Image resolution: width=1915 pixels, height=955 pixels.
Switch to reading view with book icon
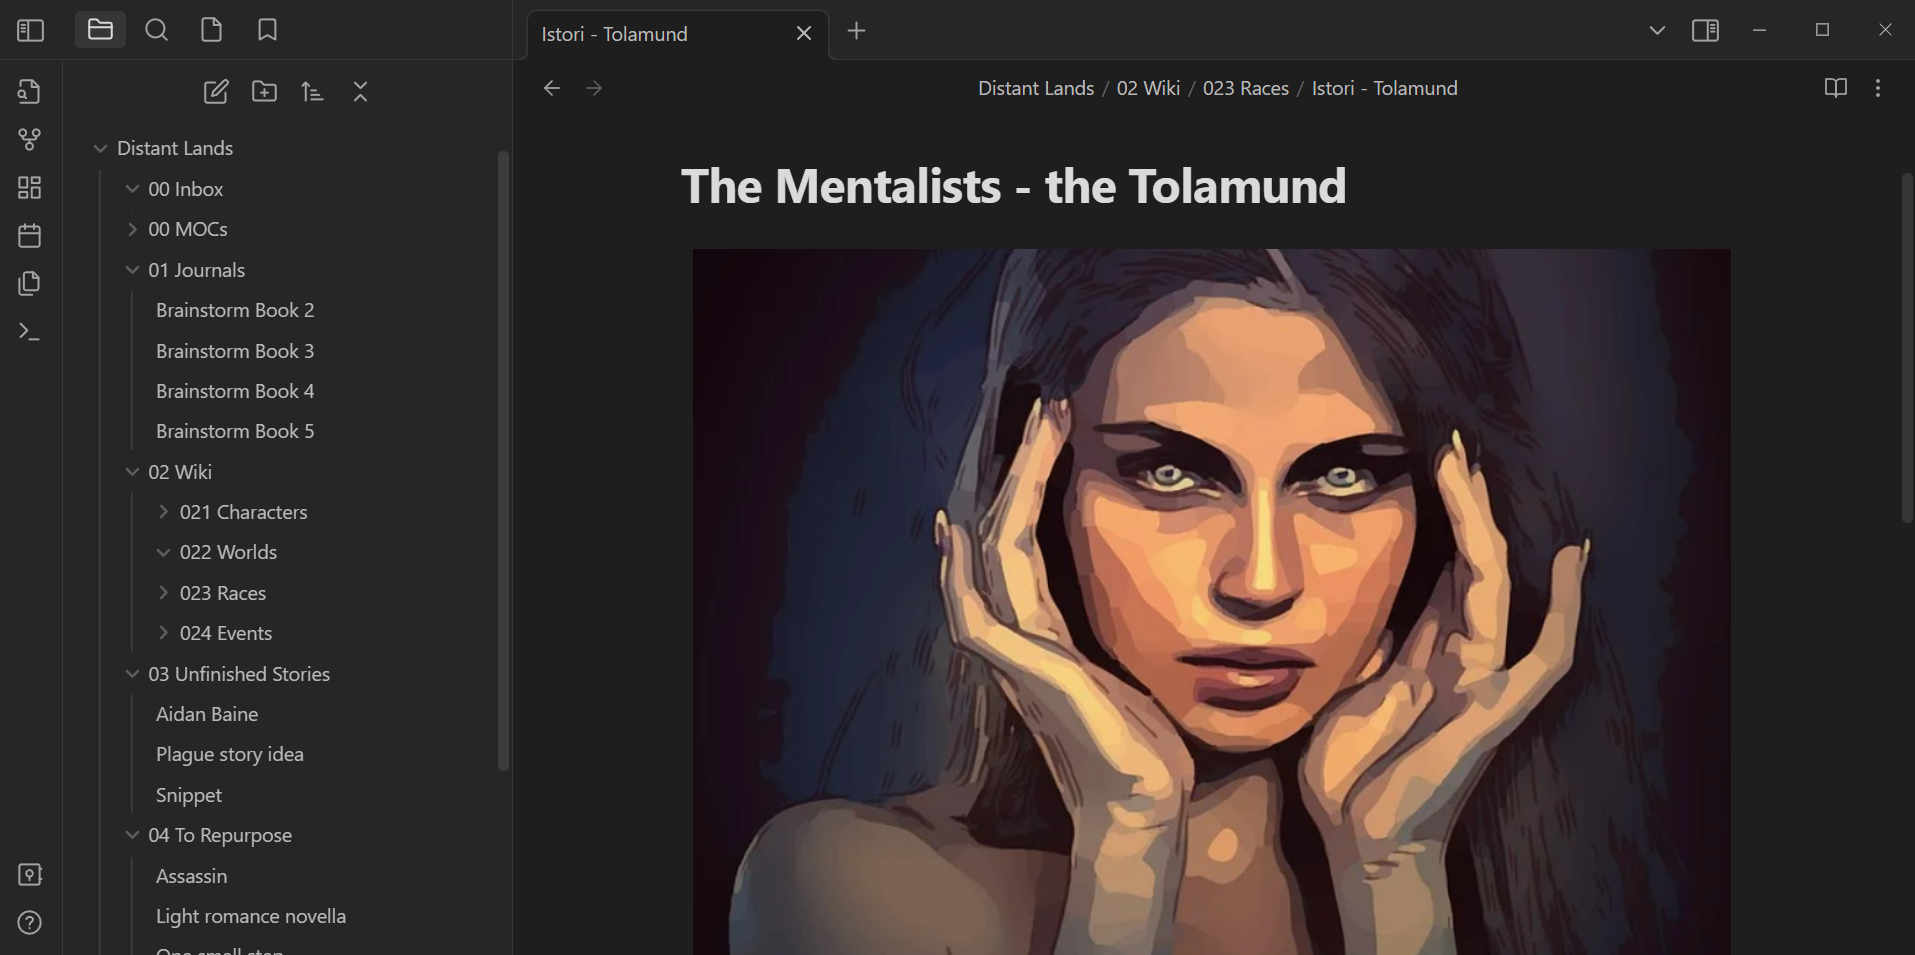[x=1835, y=88]
